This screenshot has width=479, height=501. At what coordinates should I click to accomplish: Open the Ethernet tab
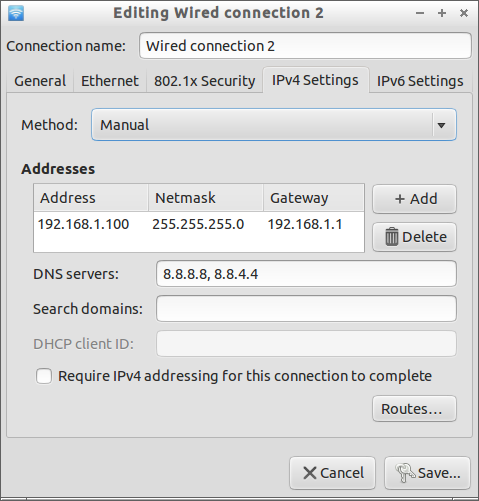(x=110, y=81)
